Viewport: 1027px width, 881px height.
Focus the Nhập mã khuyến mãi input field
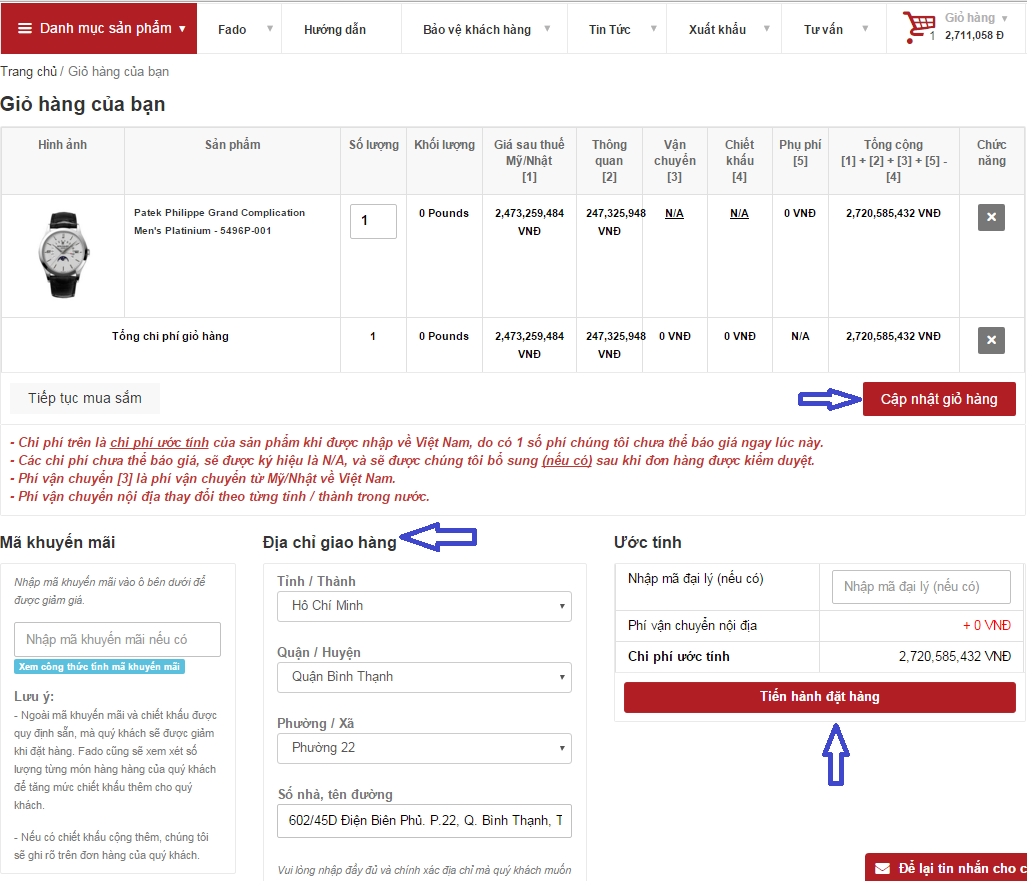pos(117,639)
